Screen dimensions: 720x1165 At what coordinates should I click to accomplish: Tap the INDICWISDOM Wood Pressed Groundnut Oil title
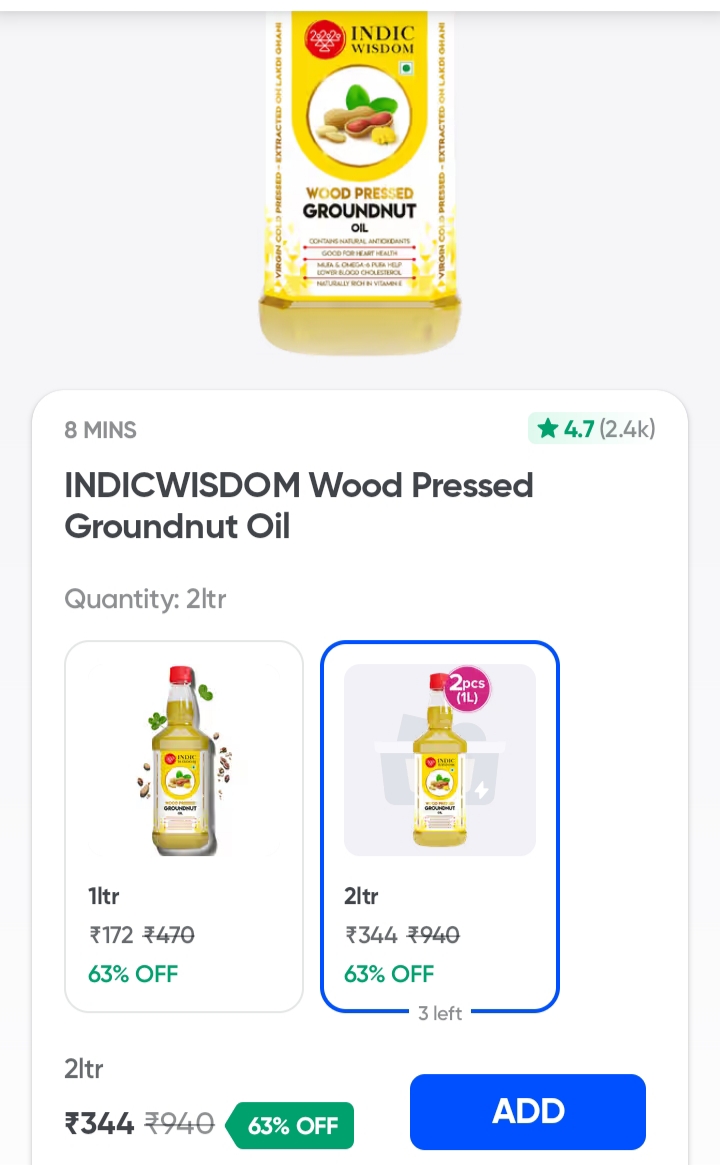point(299,505)
